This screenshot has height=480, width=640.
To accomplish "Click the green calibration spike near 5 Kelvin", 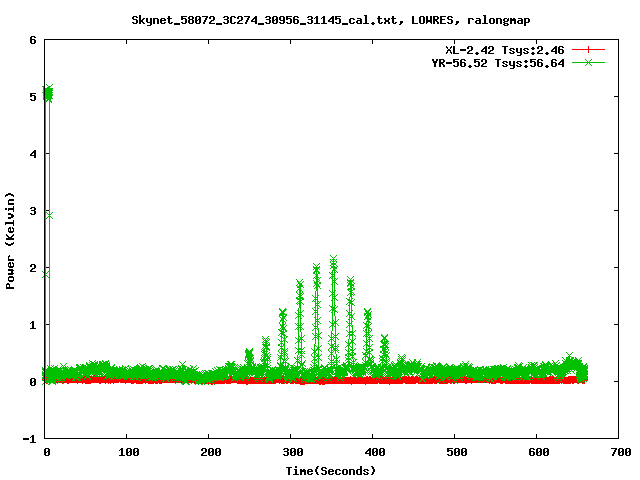I will (x=48, y=93).
